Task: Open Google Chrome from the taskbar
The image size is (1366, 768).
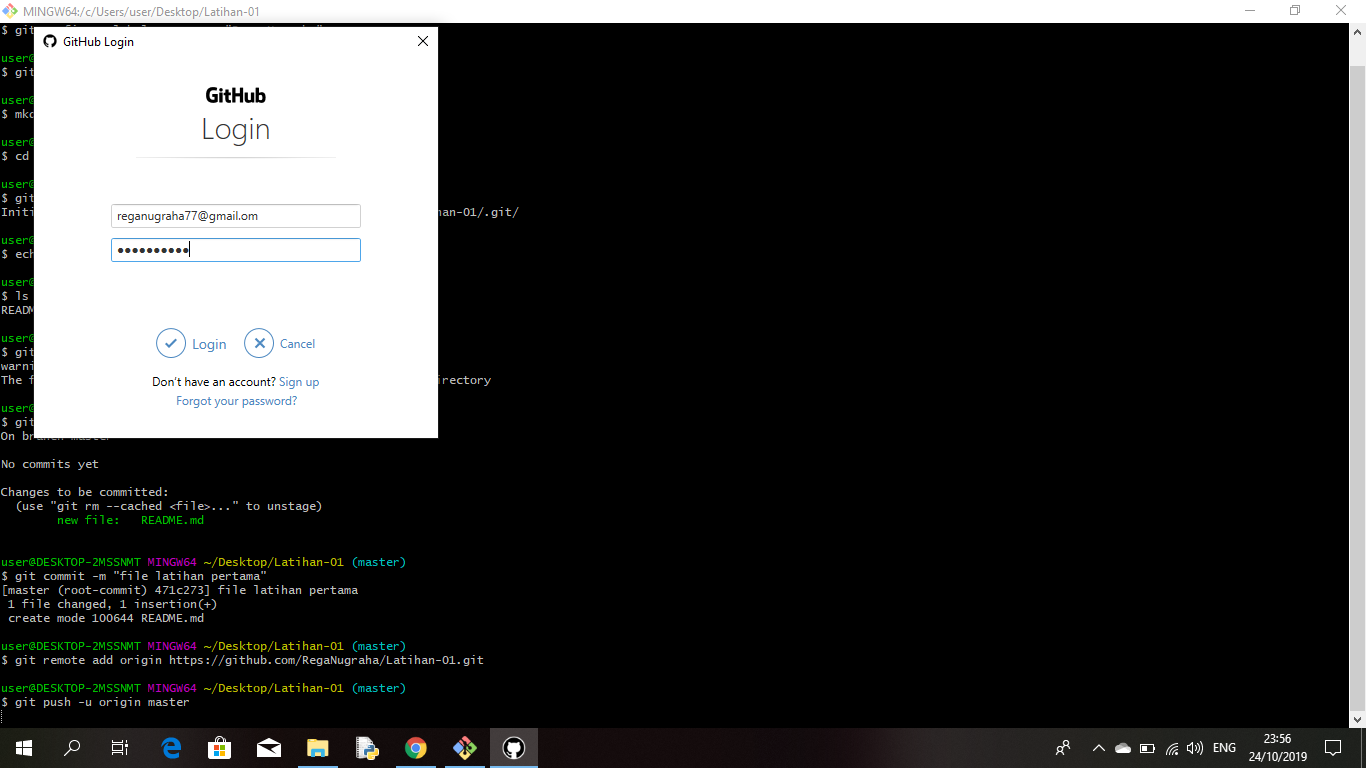Action: pos(415,747)
